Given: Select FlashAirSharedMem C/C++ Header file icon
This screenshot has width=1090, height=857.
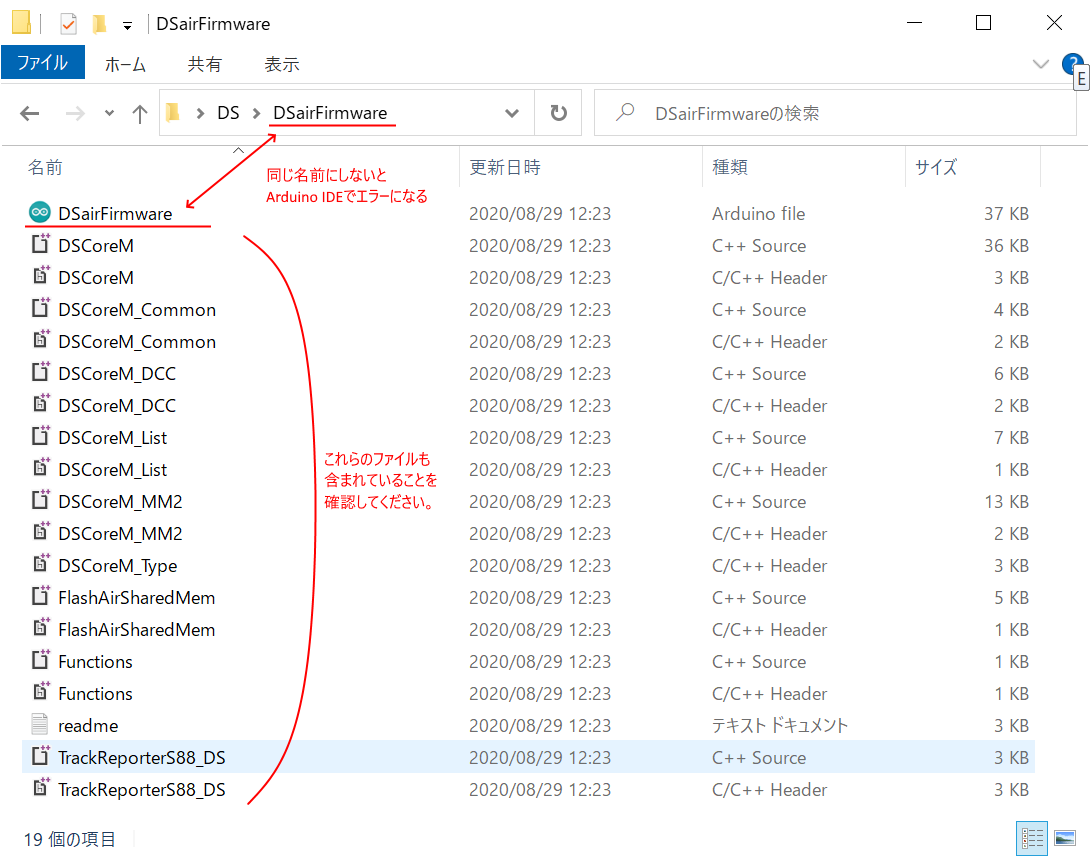Looking at the screenshot, I should [40, 628].
